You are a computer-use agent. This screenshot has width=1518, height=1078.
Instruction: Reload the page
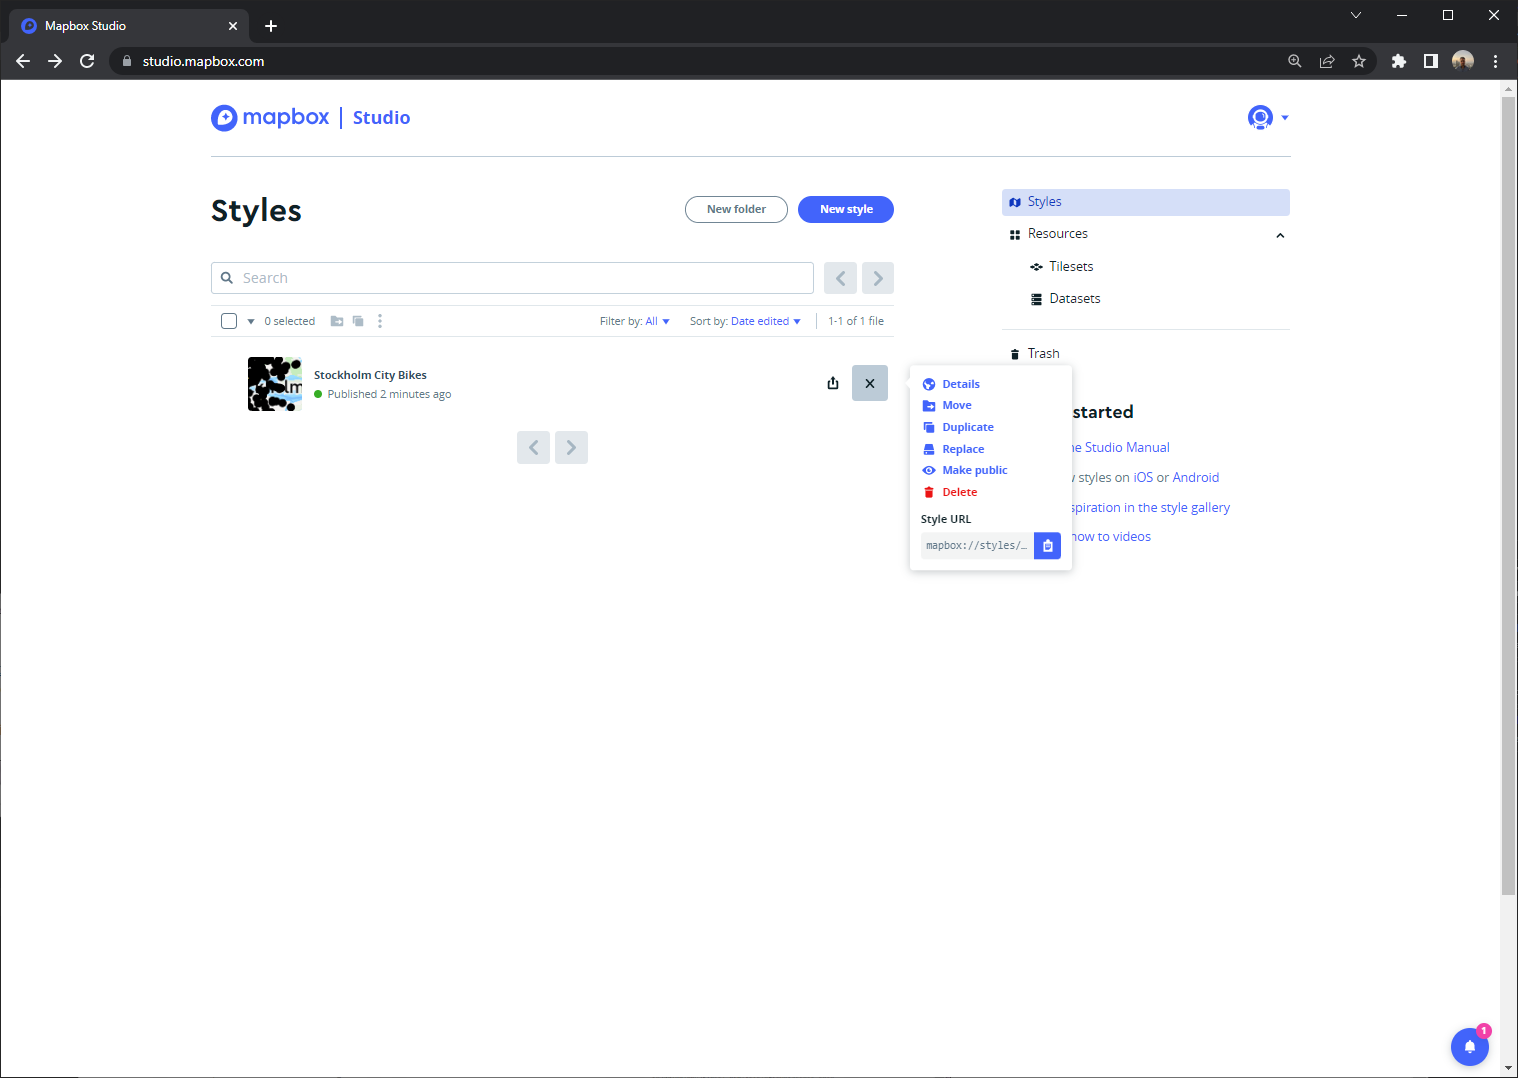[87, 61]
